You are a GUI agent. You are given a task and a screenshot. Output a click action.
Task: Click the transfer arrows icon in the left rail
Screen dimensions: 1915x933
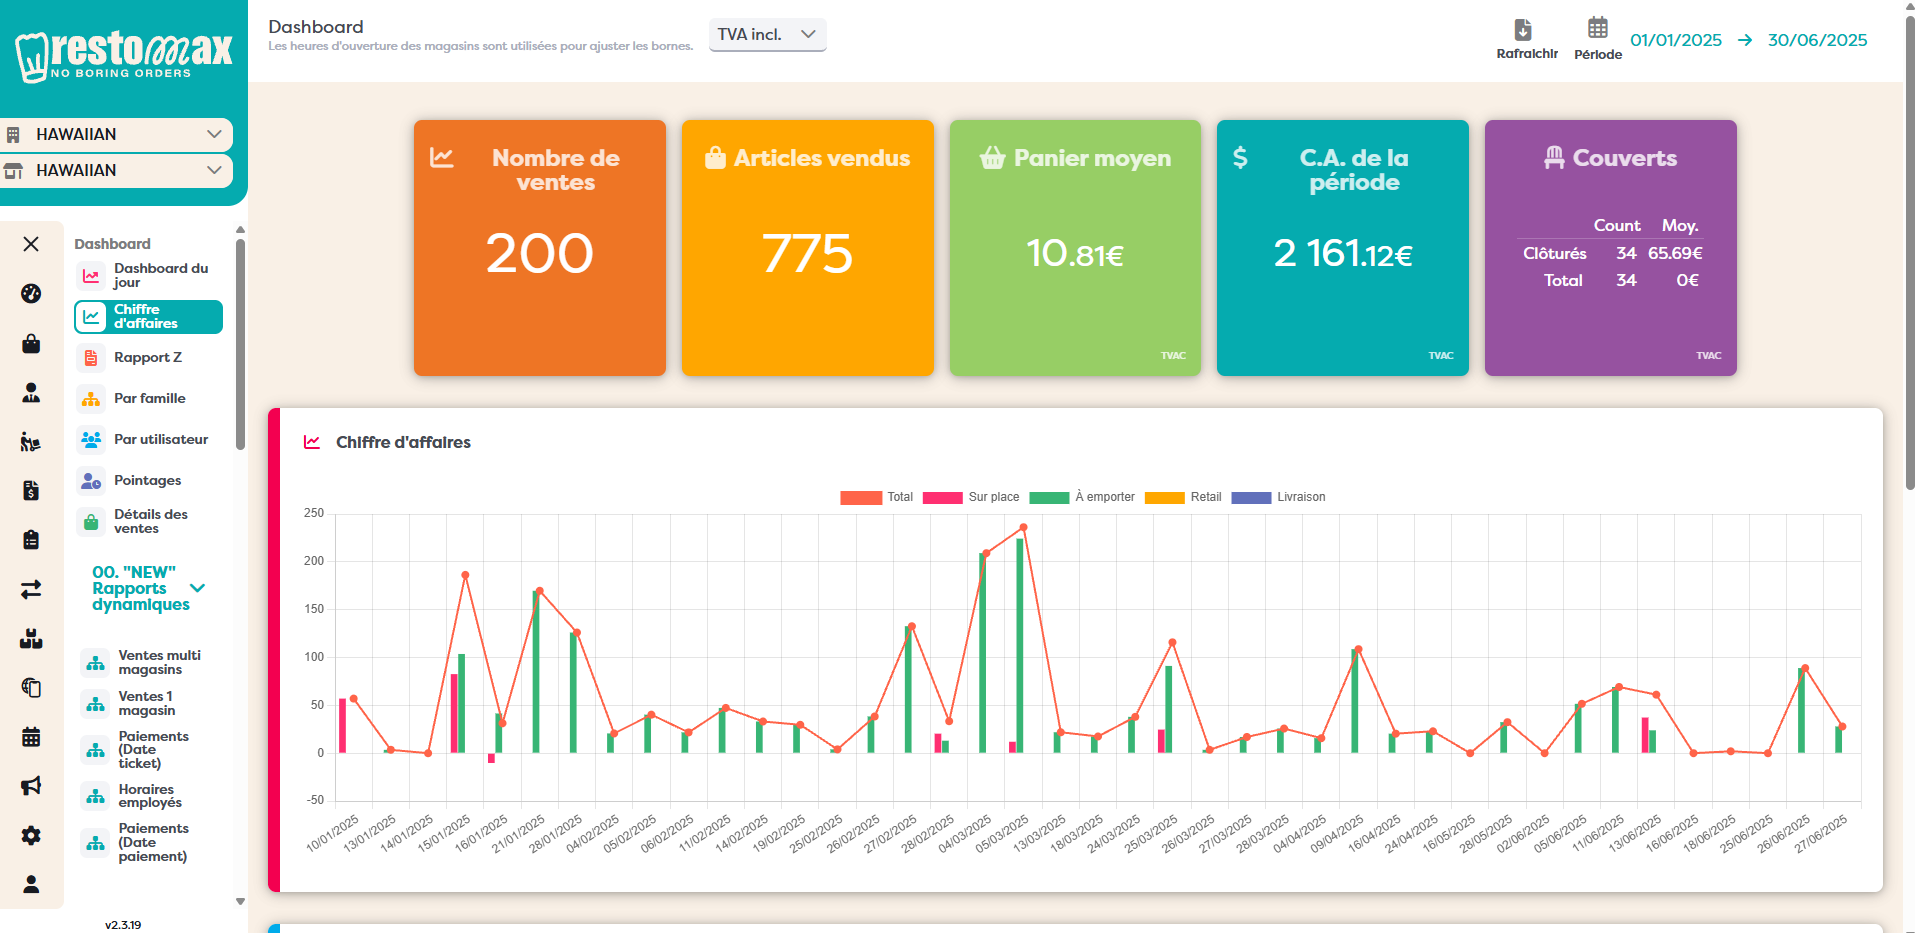31,590
